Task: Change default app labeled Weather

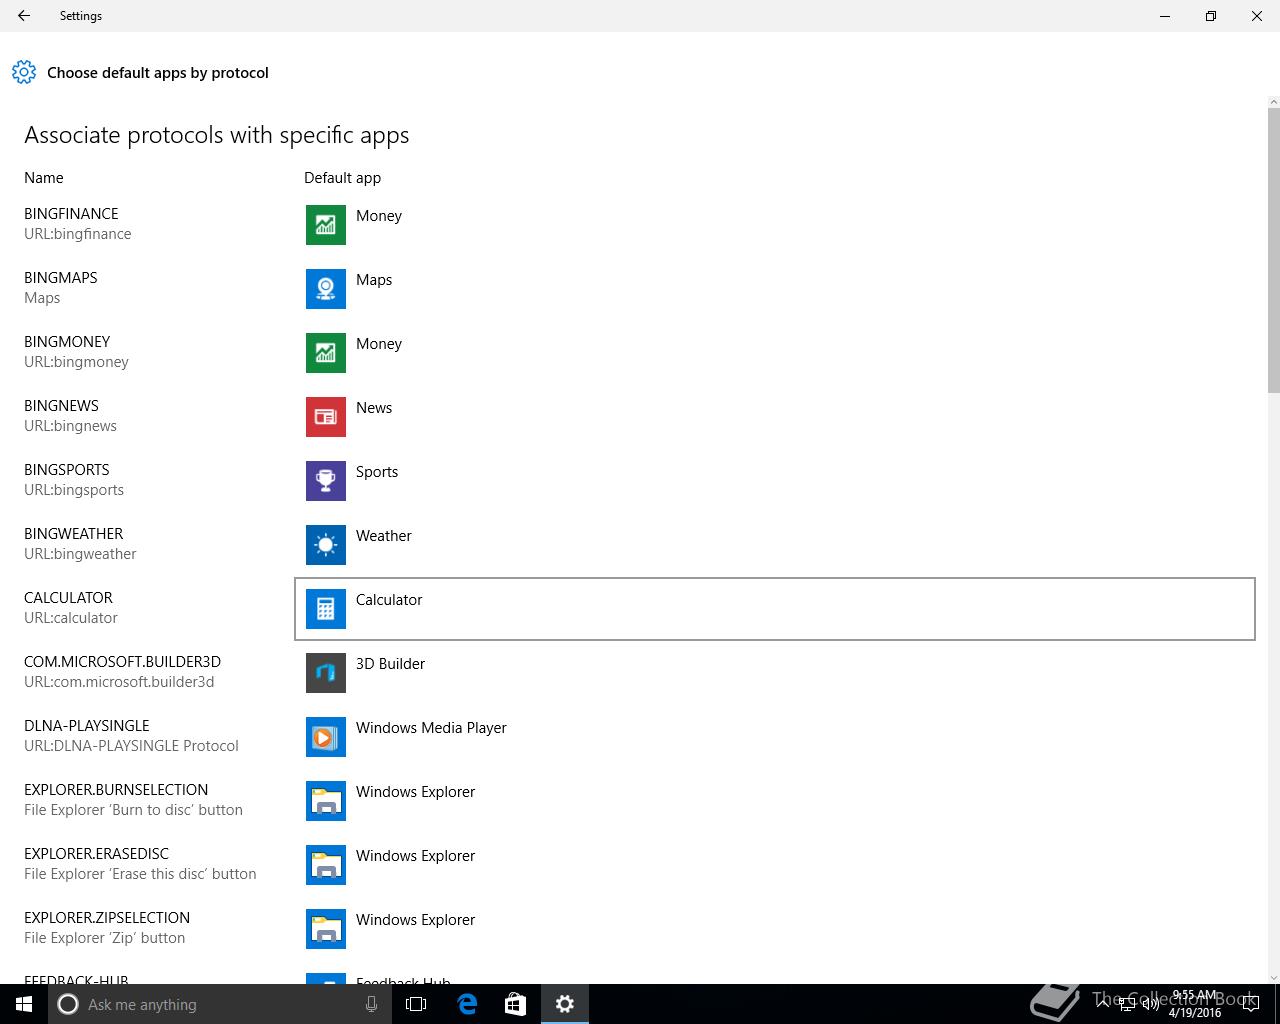Action: click(775, 545)
